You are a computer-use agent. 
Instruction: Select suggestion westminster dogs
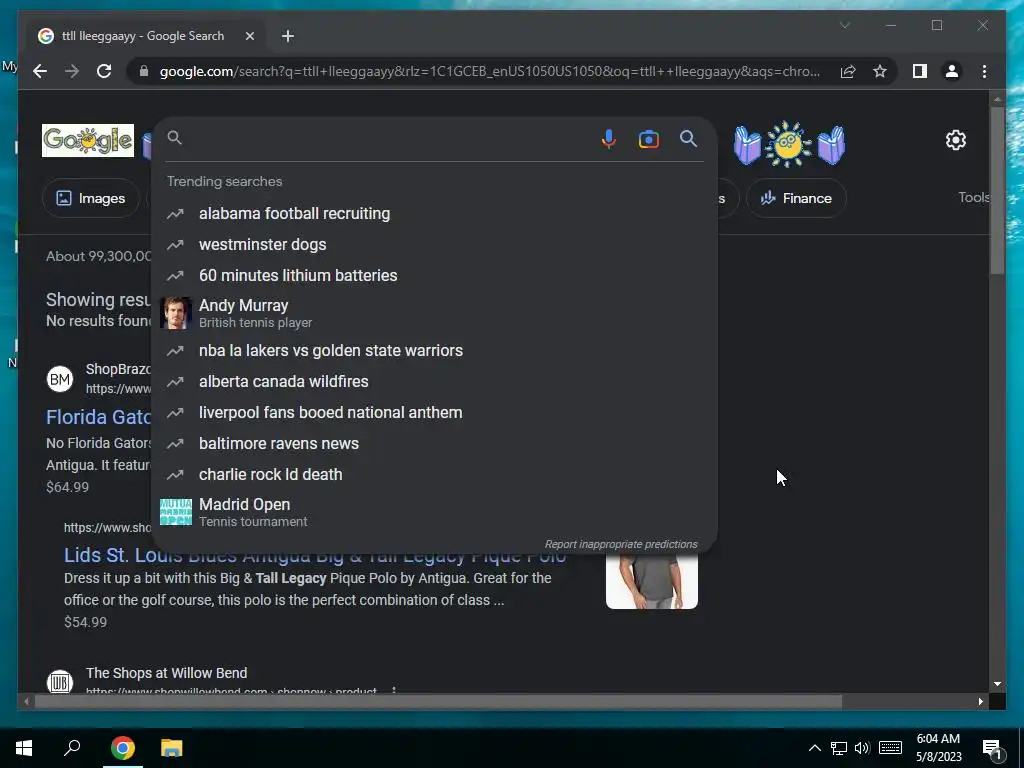click(x=434, y=244)
